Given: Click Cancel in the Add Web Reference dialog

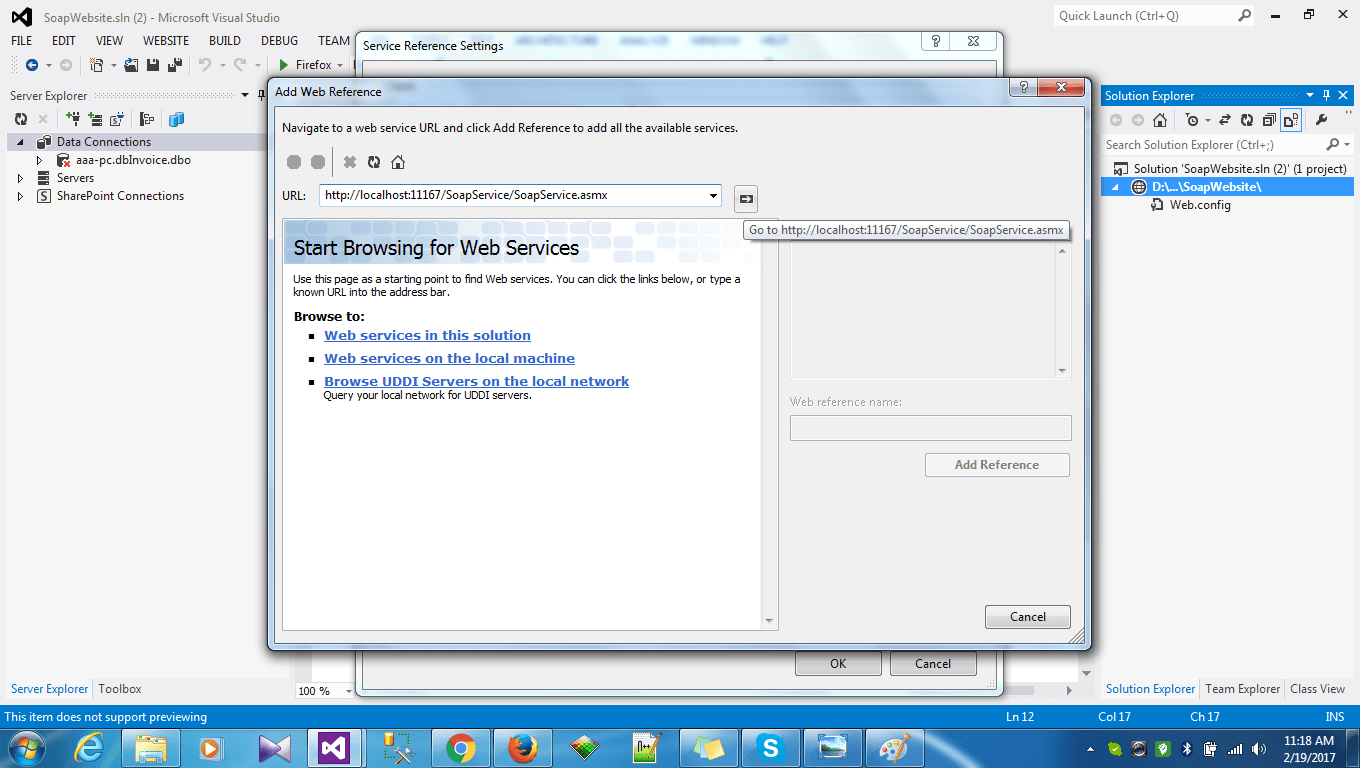Looking at the screenshot, I should tap(1027, 617).
